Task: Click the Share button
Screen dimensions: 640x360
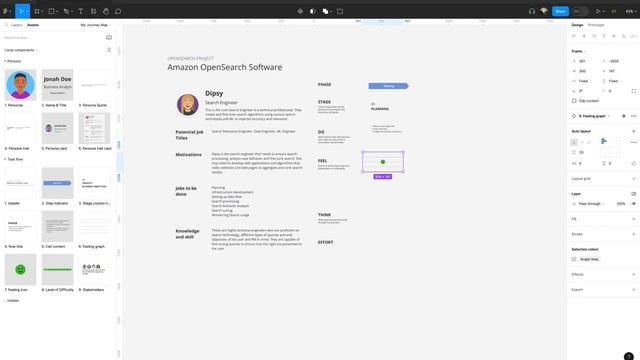Action: pyautogui.click(x=560, y=11)
